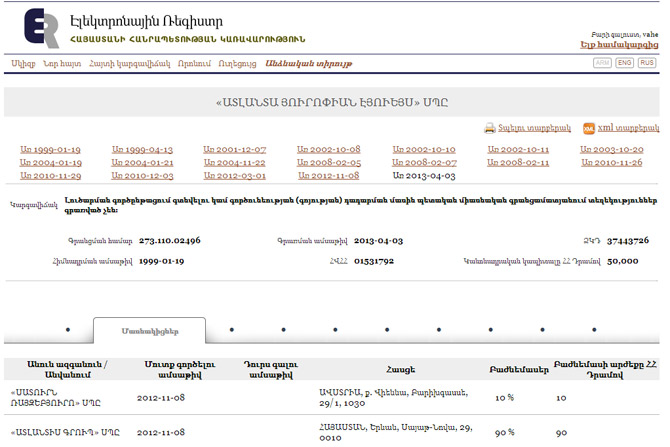Click the first dot tab left of Մասնակիցներ
Screen dimensions: 670x447
pyautogui.click(x=67, y=328)
